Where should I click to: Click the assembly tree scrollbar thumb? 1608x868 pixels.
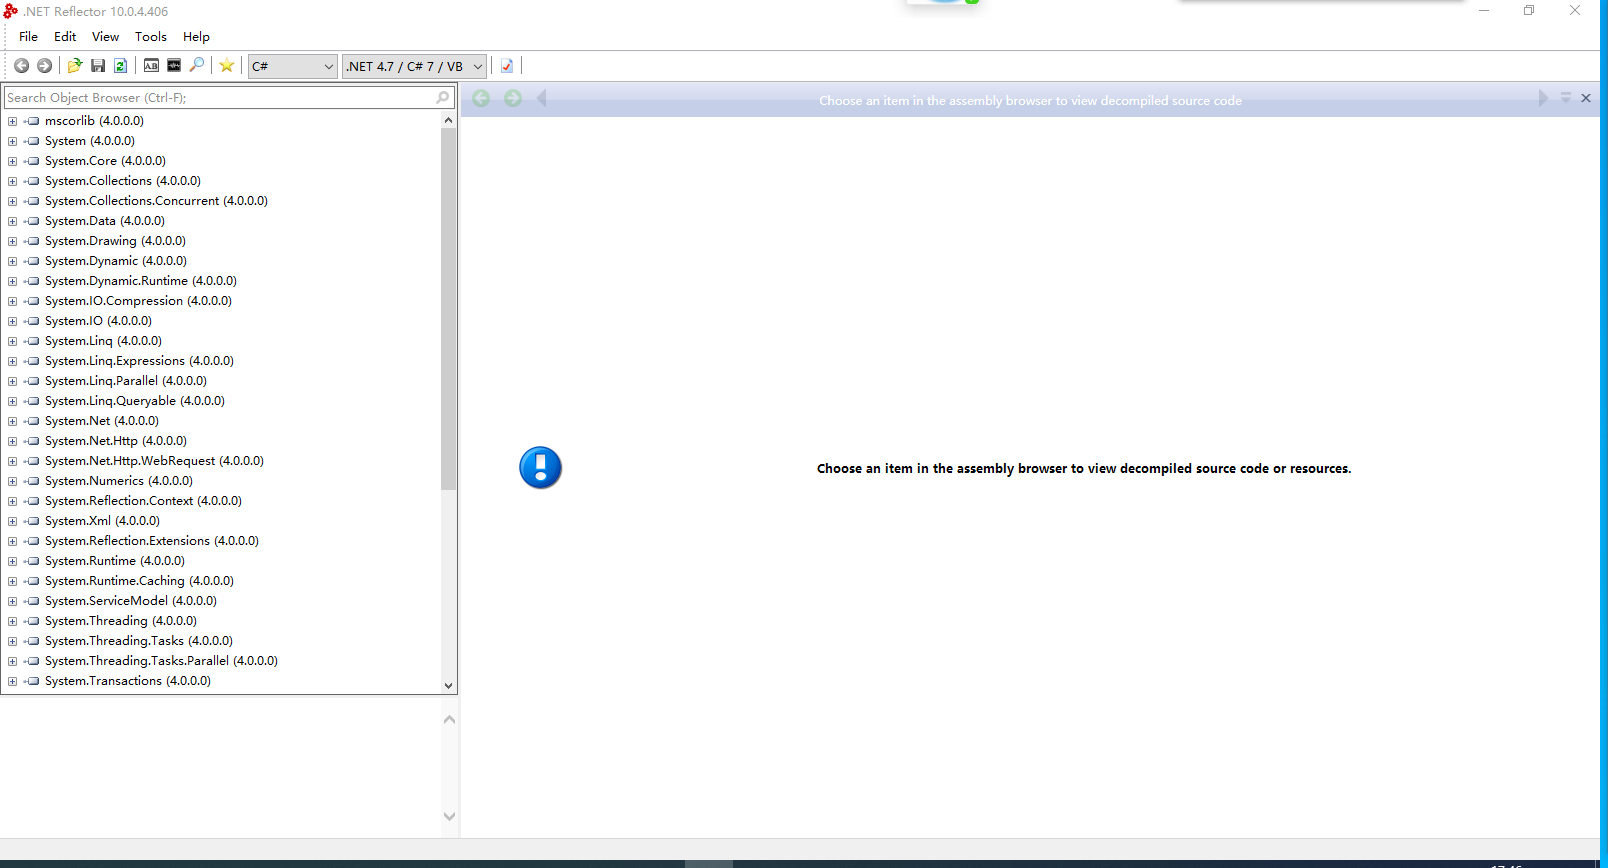coord(448,309)
